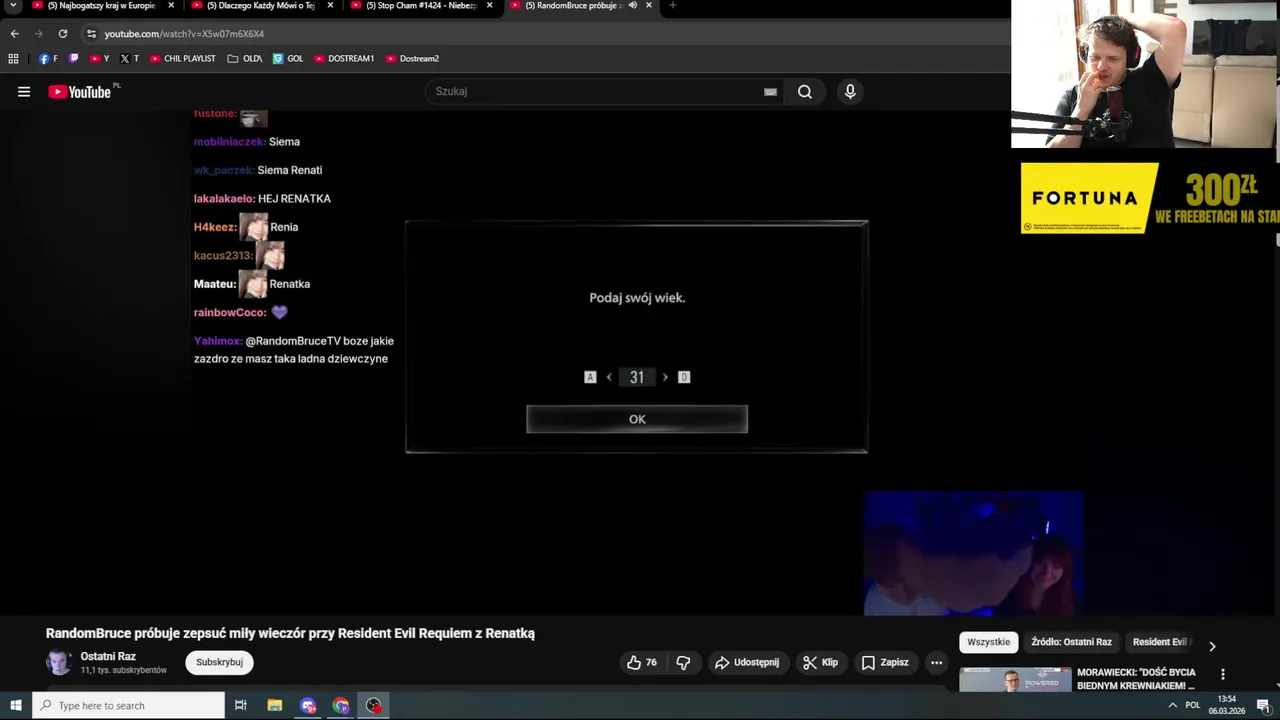Open the YouTube guide hamburger menu
The height and width of the screenshot is (720, 1280).
pyautogui.click(x=24, y=92)
